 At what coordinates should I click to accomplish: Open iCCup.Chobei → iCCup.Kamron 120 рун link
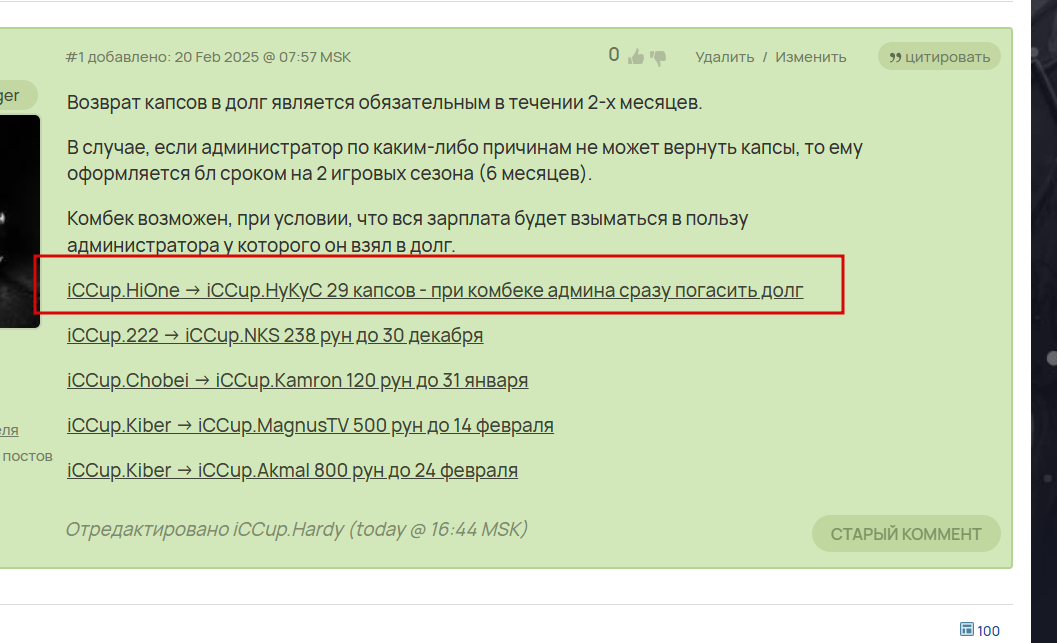click(x=297, y=380)
